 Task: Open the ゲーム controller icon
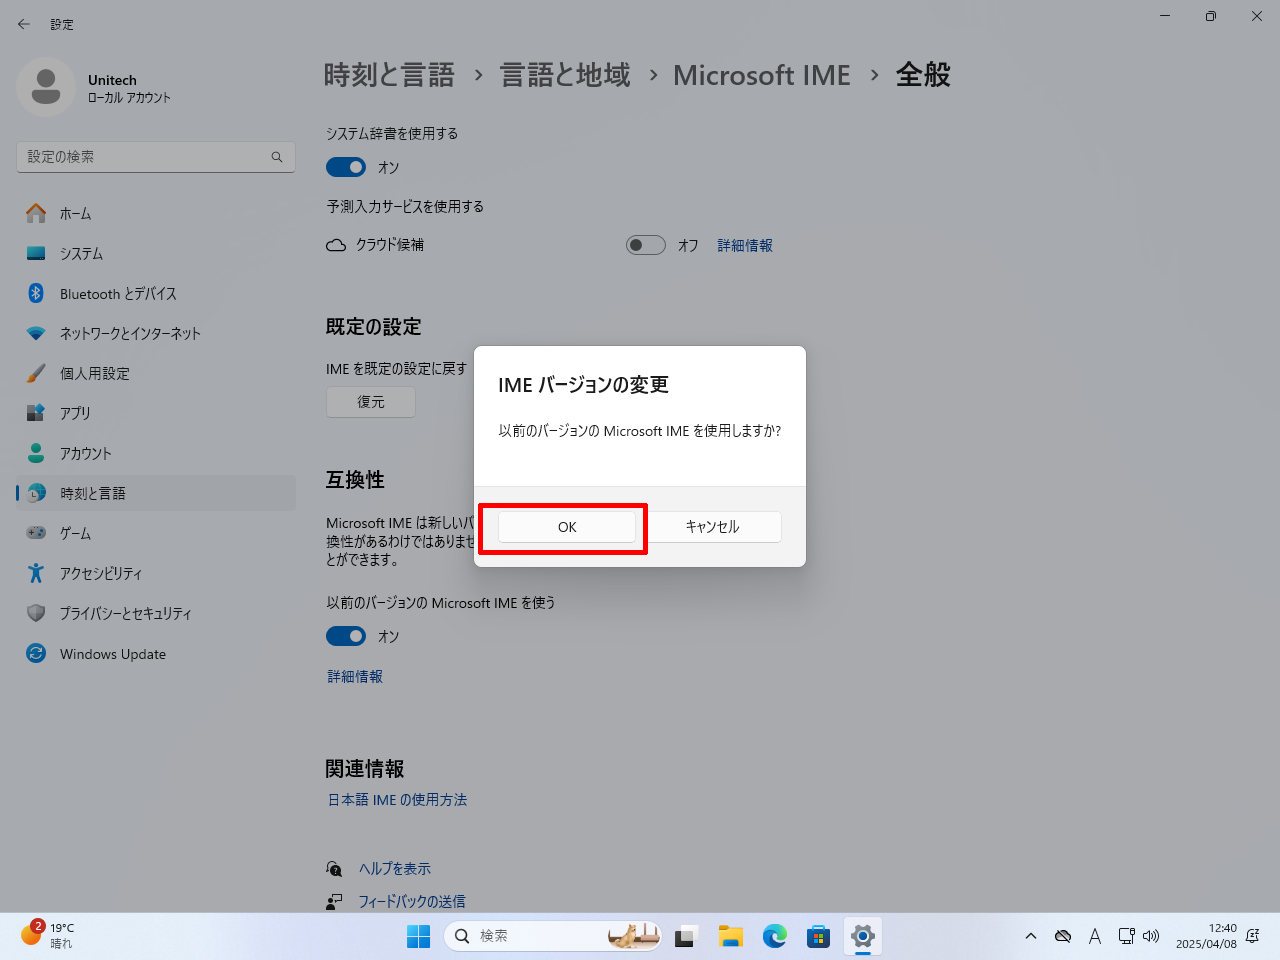click(36, 533)
